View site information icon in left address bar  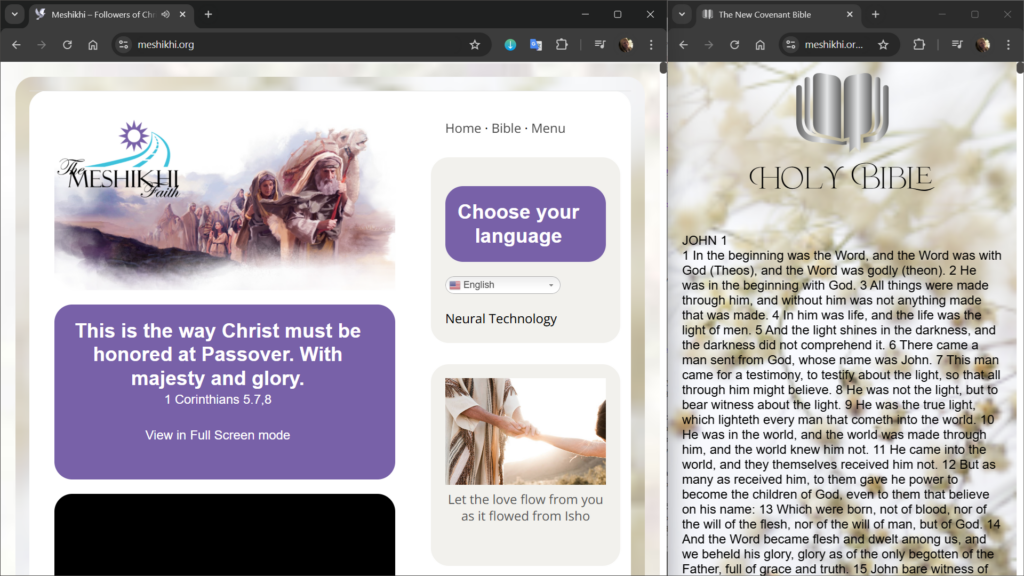coord(123,44)
